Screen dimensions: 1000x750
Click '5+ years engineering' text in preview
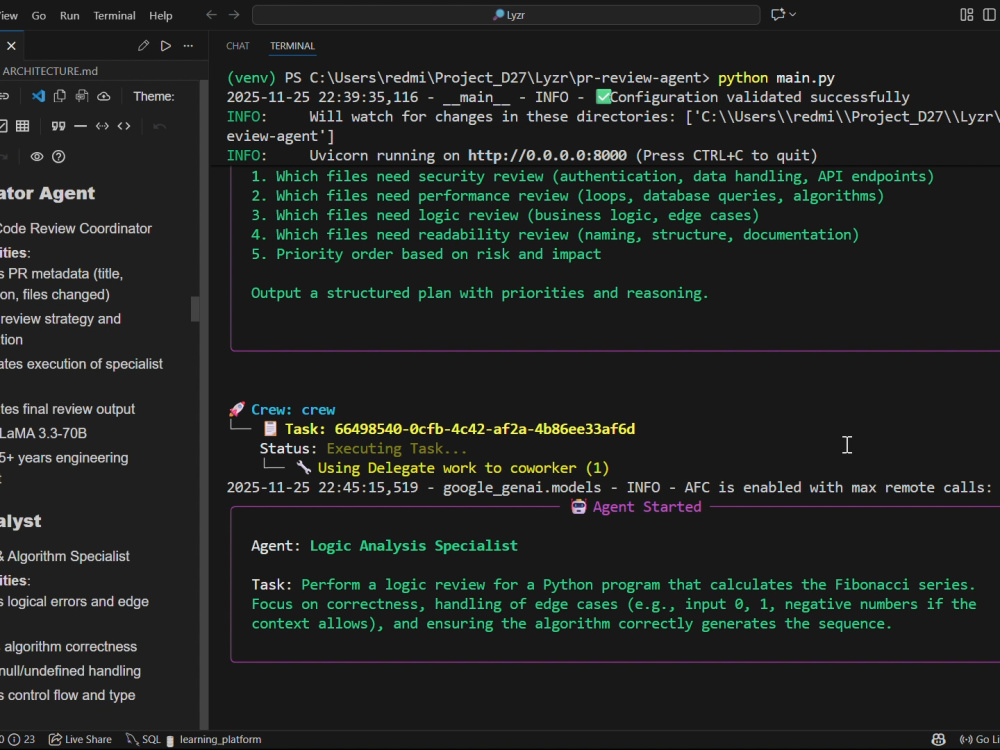[64, 458]
